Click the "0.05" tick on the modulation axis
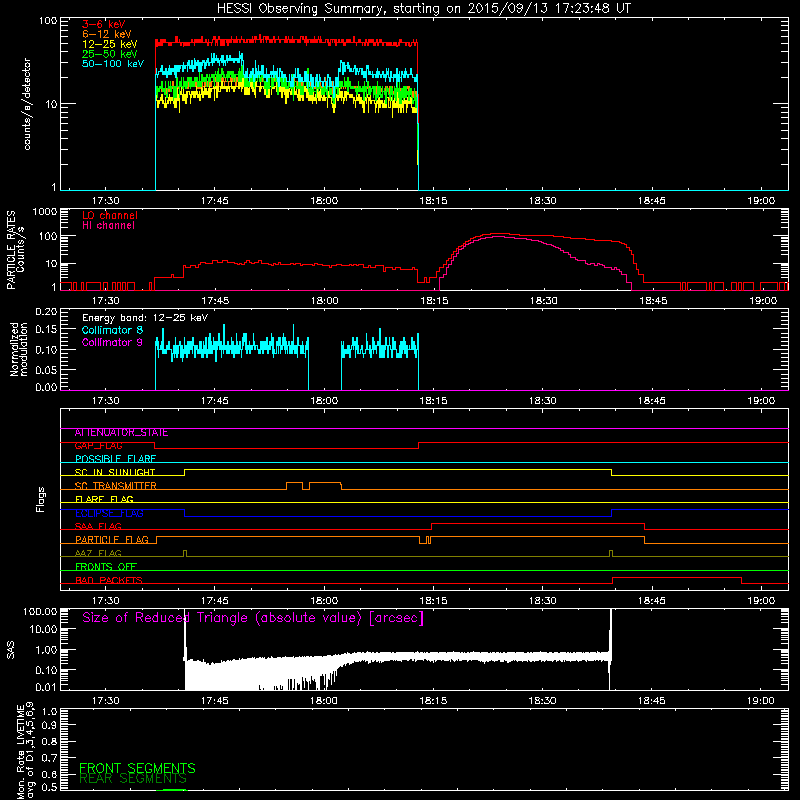Screen dimensions: 800x800 46,369
